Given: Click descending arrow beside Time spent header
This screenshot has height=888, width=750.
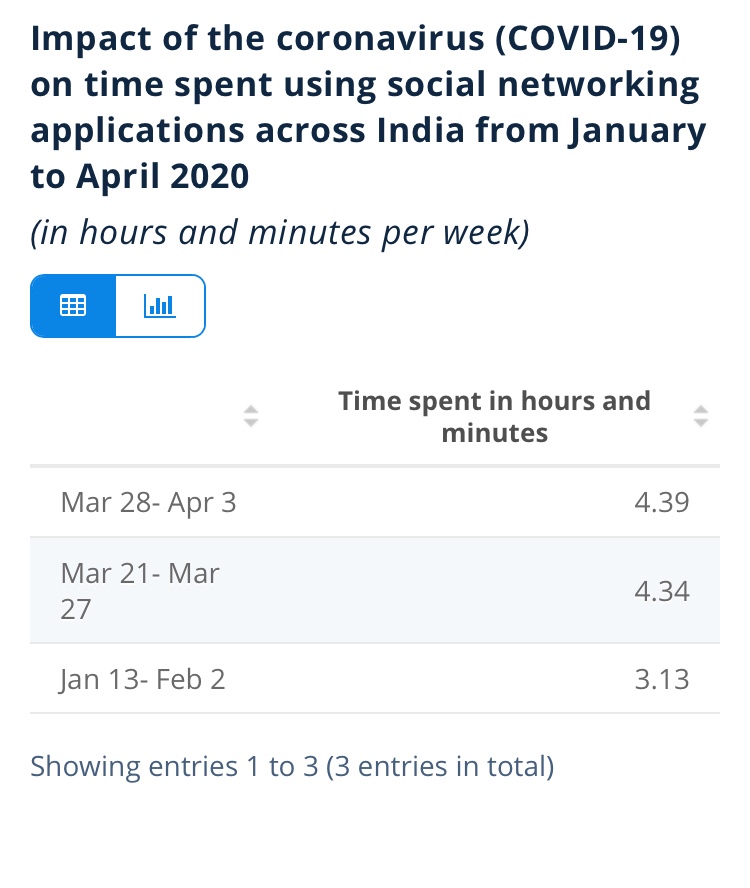Looking at the screenshot, I should tap(701, 424).
